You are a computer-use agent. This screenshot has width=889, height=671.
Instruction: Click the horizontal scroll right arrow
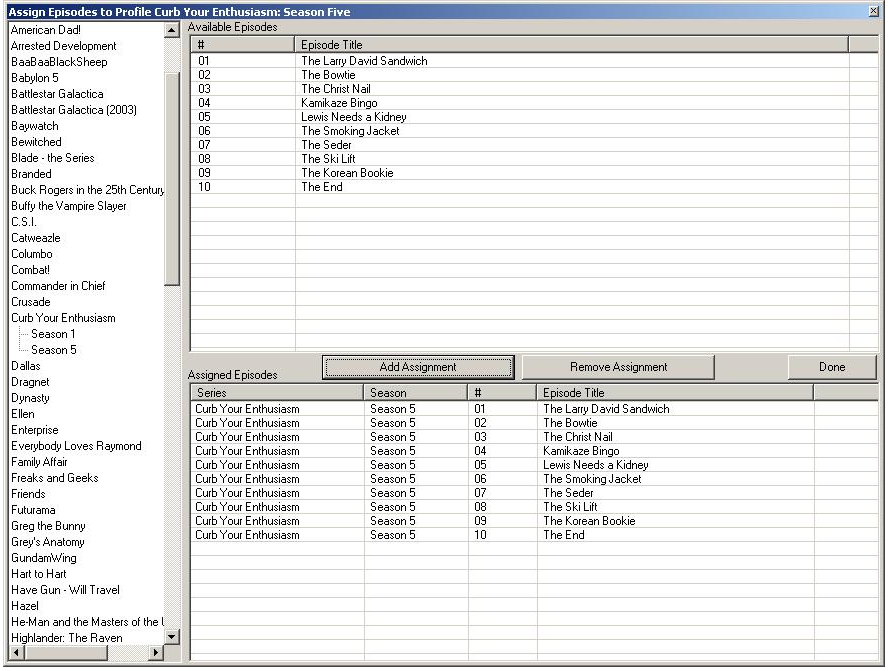(156, 653)
